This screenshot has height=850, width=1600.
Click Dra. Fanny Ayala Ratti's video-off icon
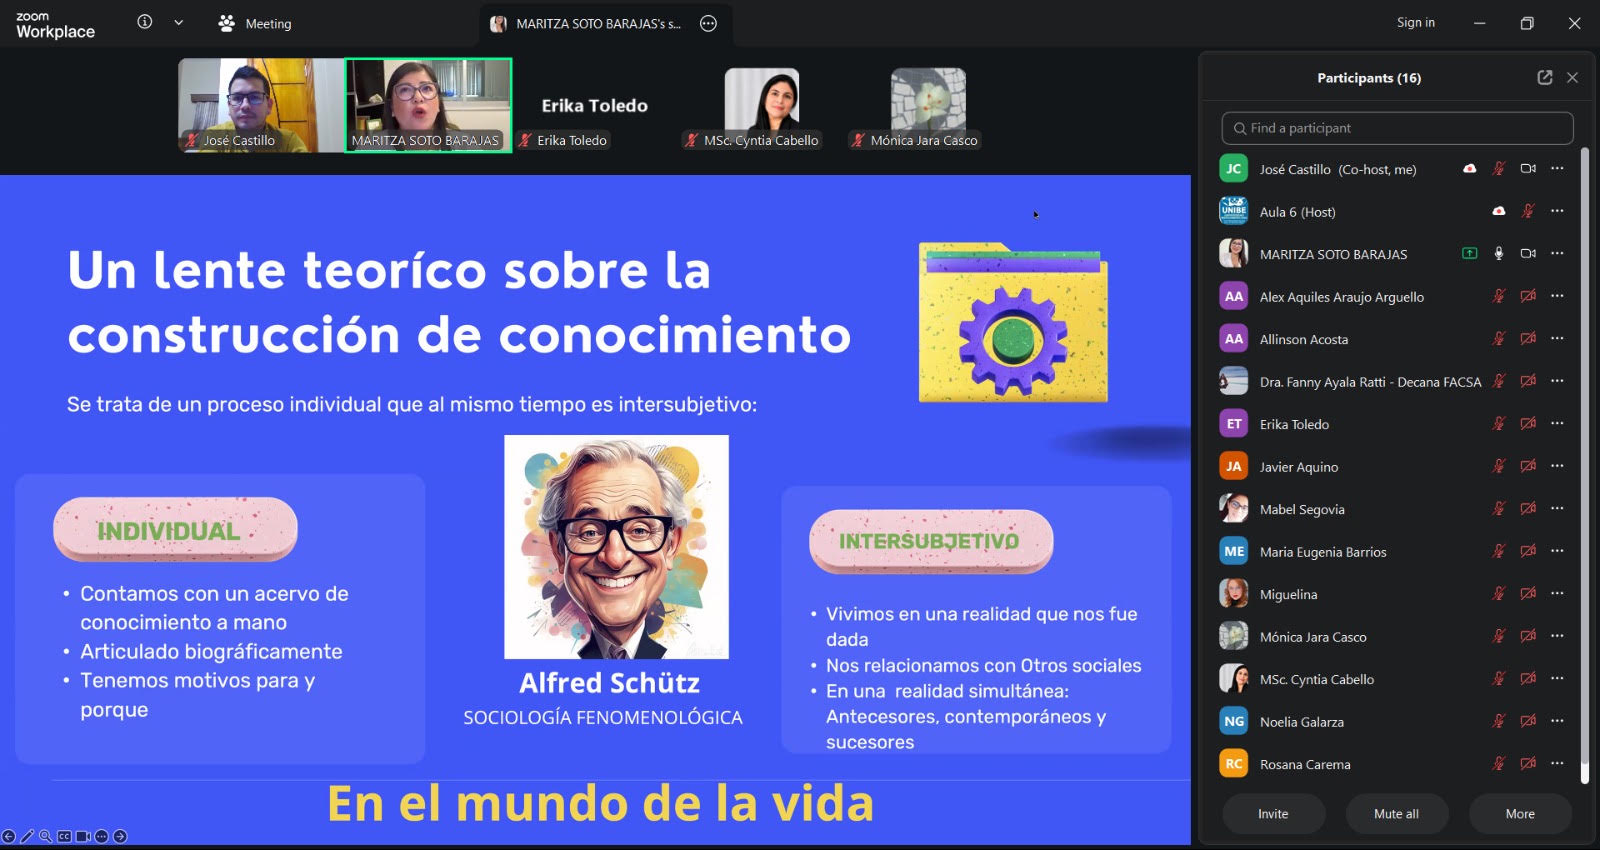pyautogui.click(x=1528, y=381)
